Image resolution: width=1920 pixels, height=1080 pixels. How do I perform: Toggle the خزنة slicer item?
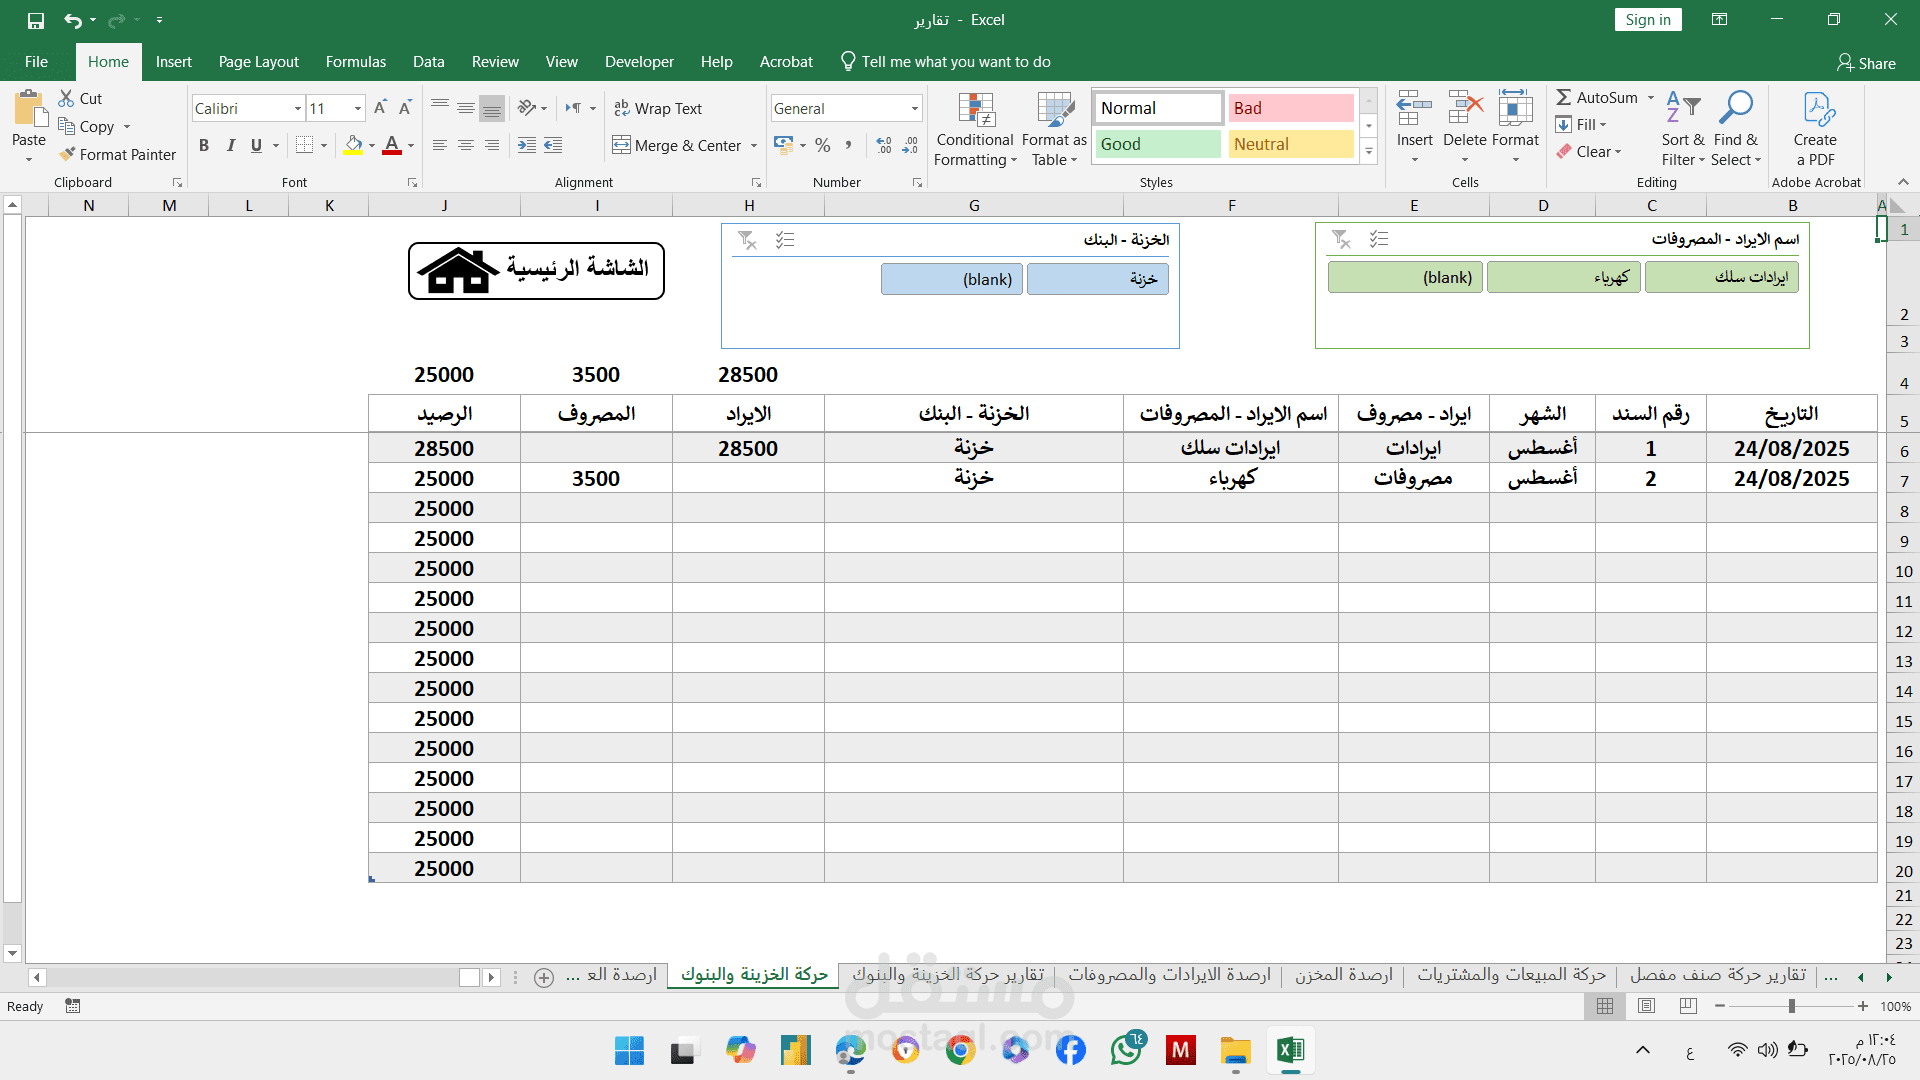point(1097,279)
